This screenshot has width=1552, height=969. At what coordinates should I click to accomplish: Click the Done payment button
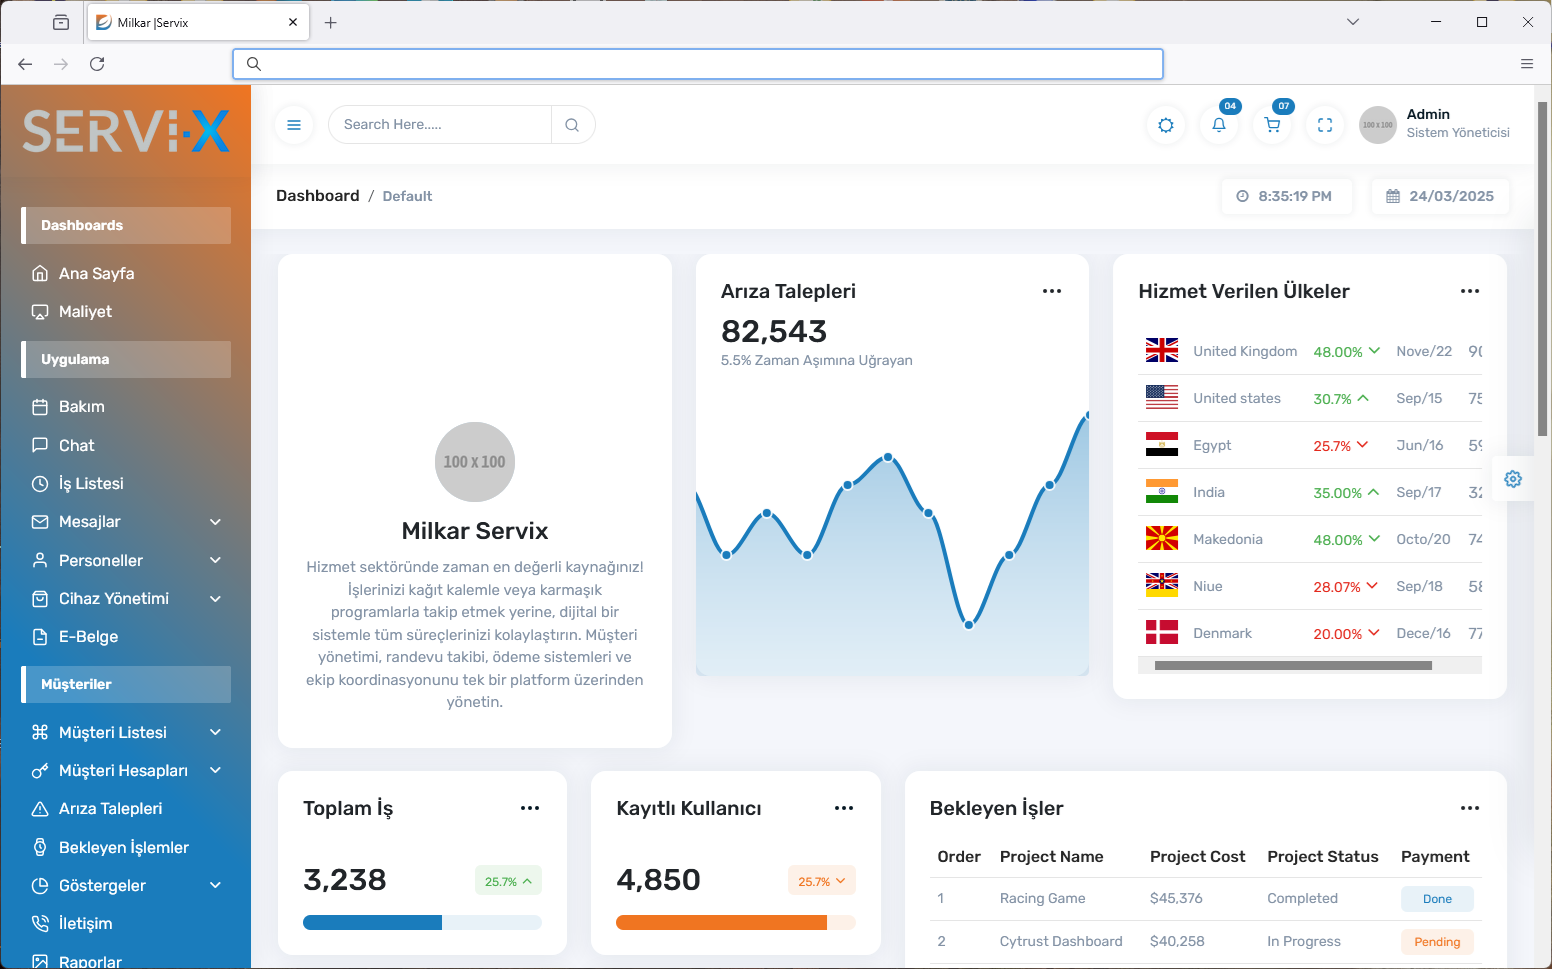tap(1437, 899)
